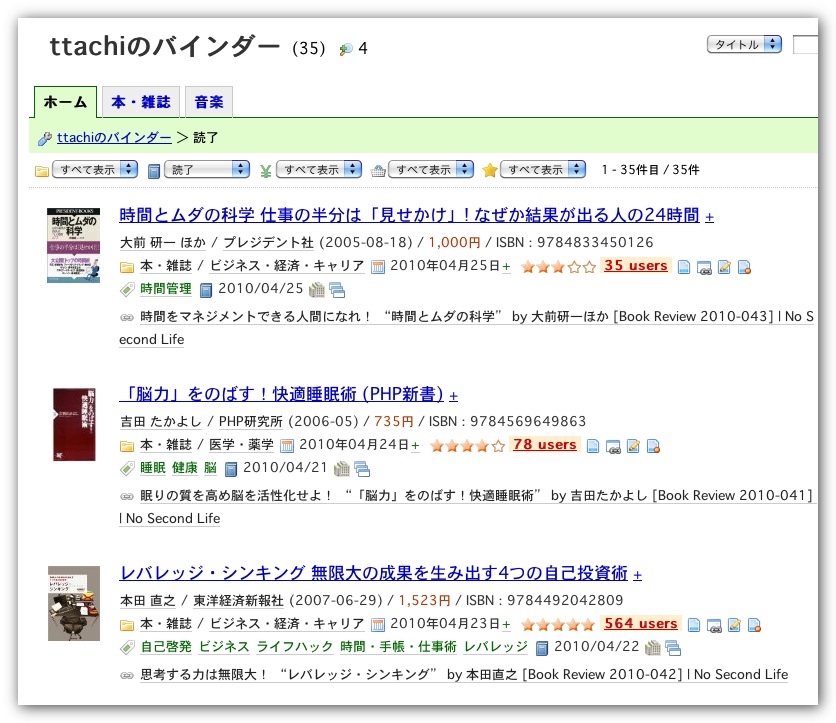Click the last document icon beside 564 users
This screenshot has height=723, width=836.
(755, 625)
